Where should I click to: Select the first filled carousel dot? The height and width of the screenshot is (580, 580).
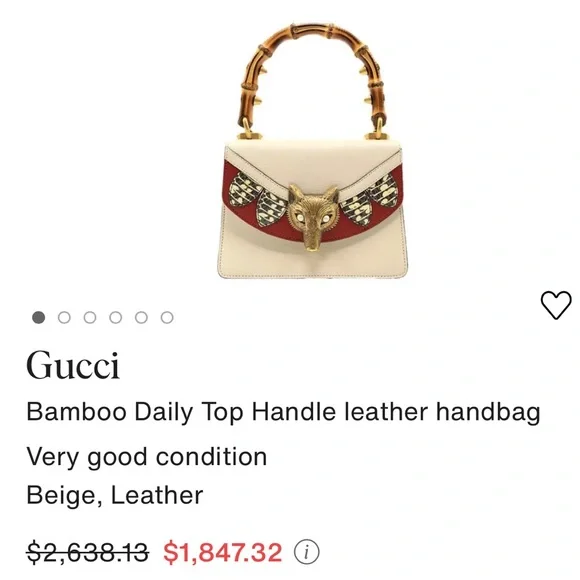[x=38, y=317]
